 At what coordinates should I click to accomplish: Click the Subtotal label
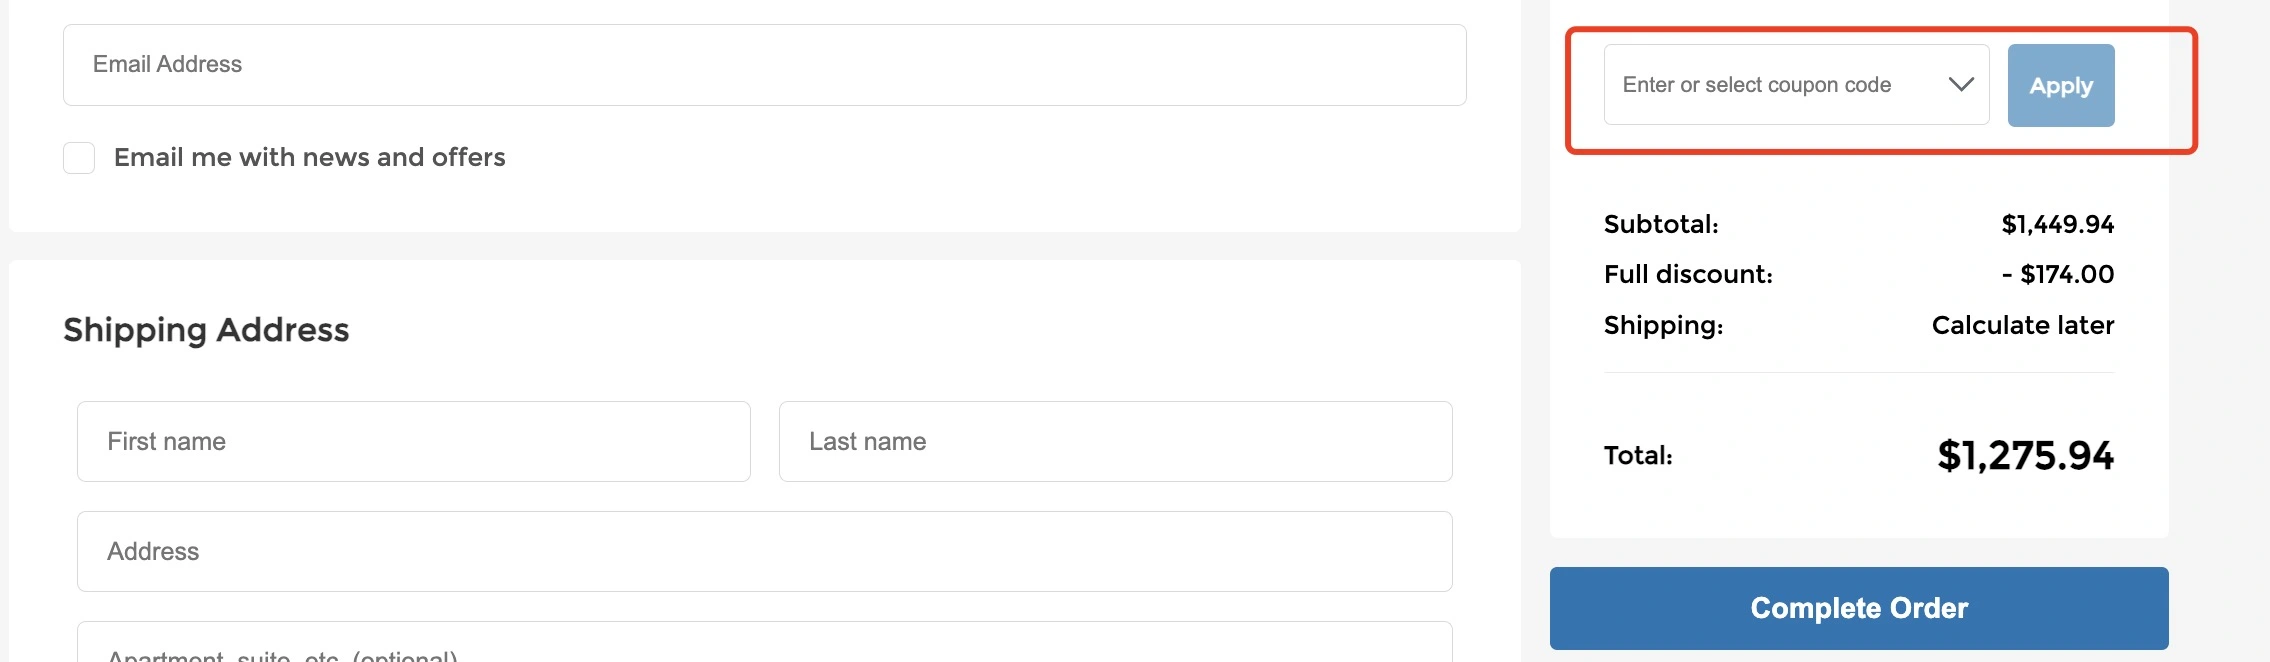[1661, 225]
